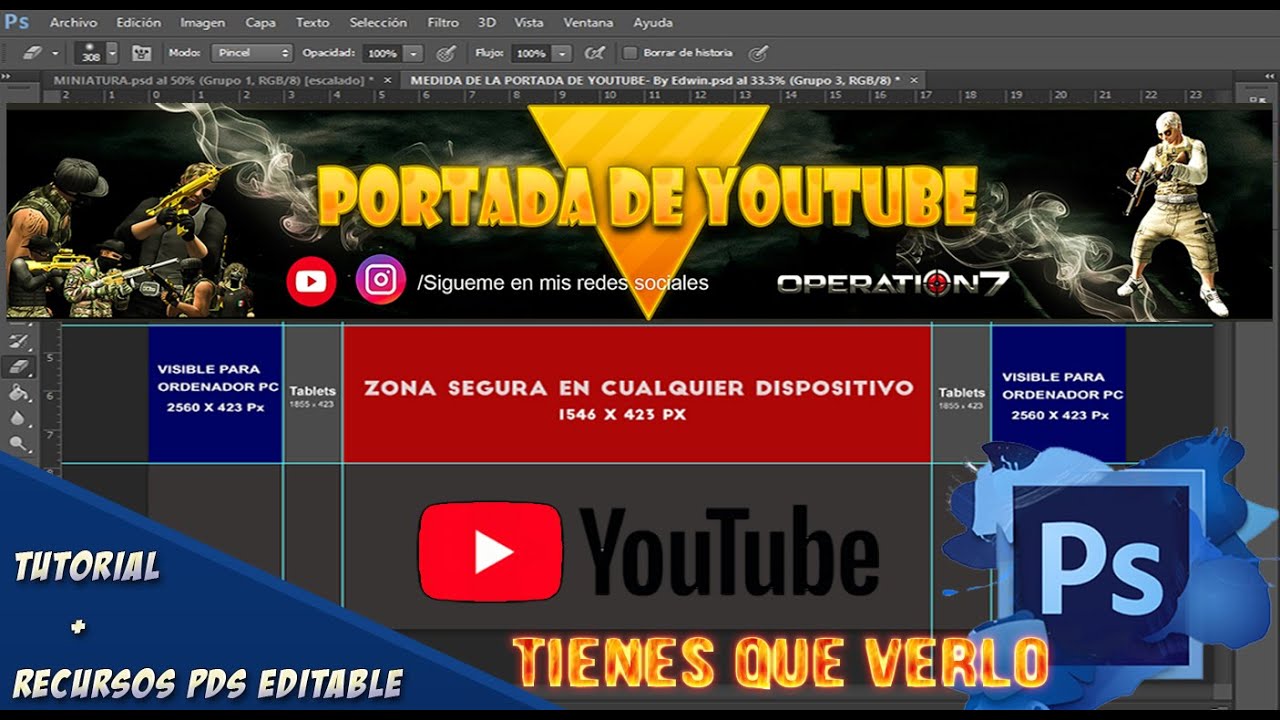Toggle pressure for opacity icon after Opacidad
Screen dimensions: 1280x720
(446, 53)
